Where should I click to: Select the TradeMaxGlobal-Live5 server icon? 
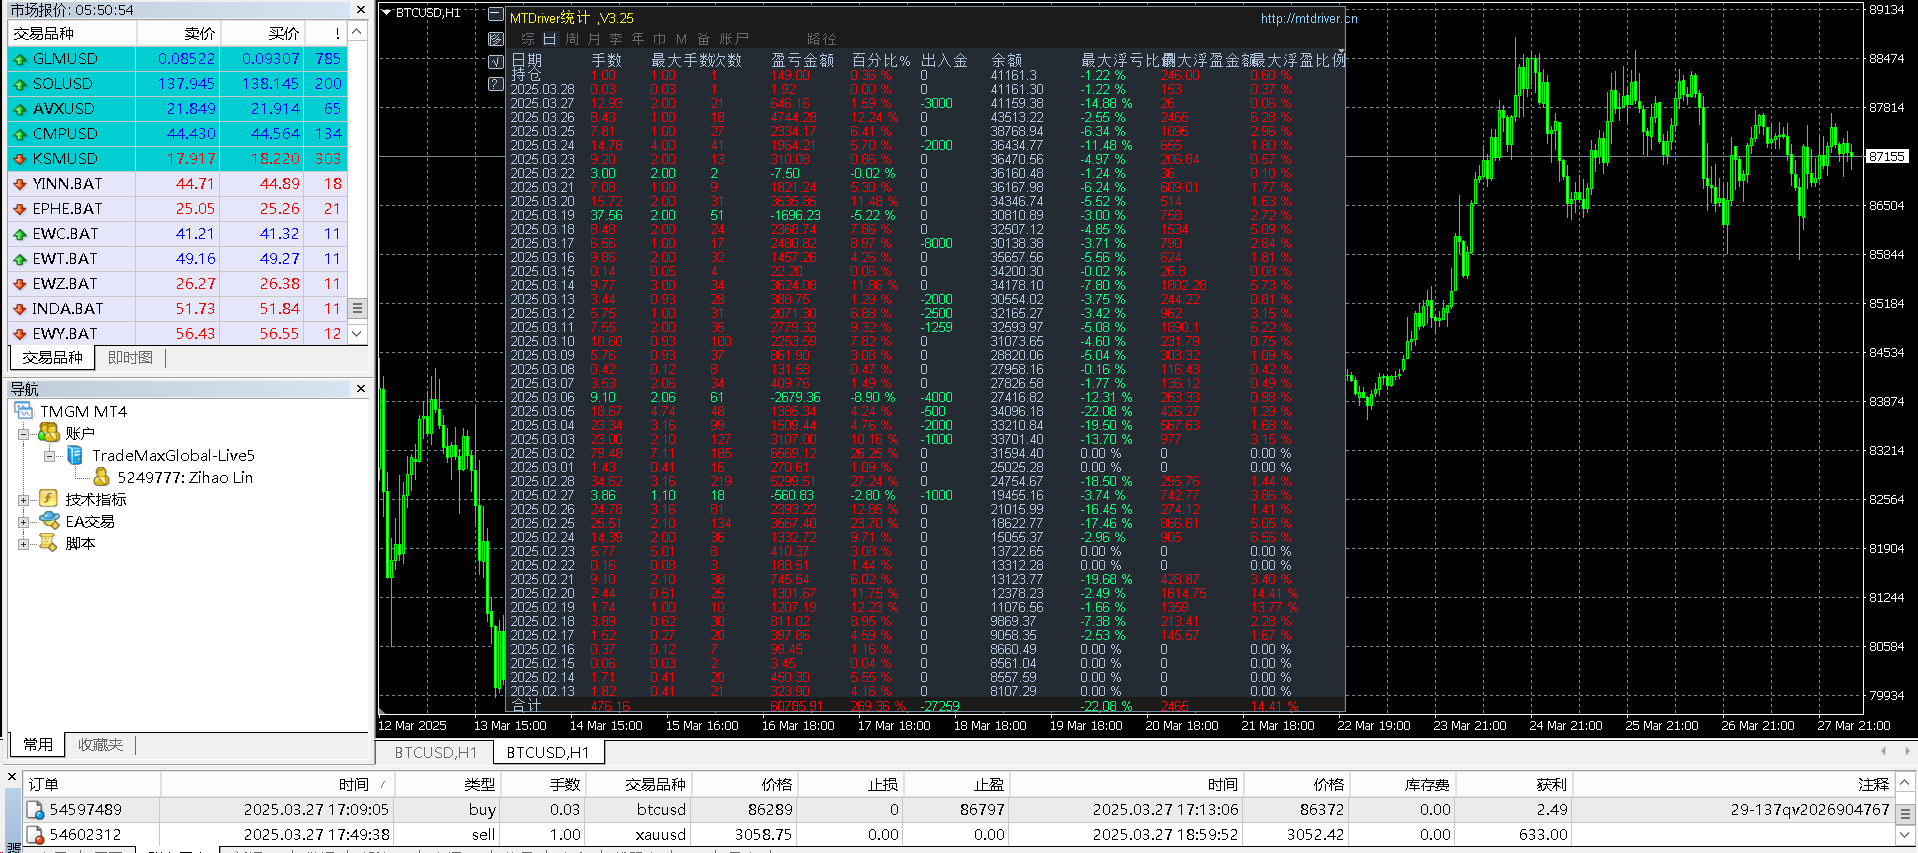[75, 455]
